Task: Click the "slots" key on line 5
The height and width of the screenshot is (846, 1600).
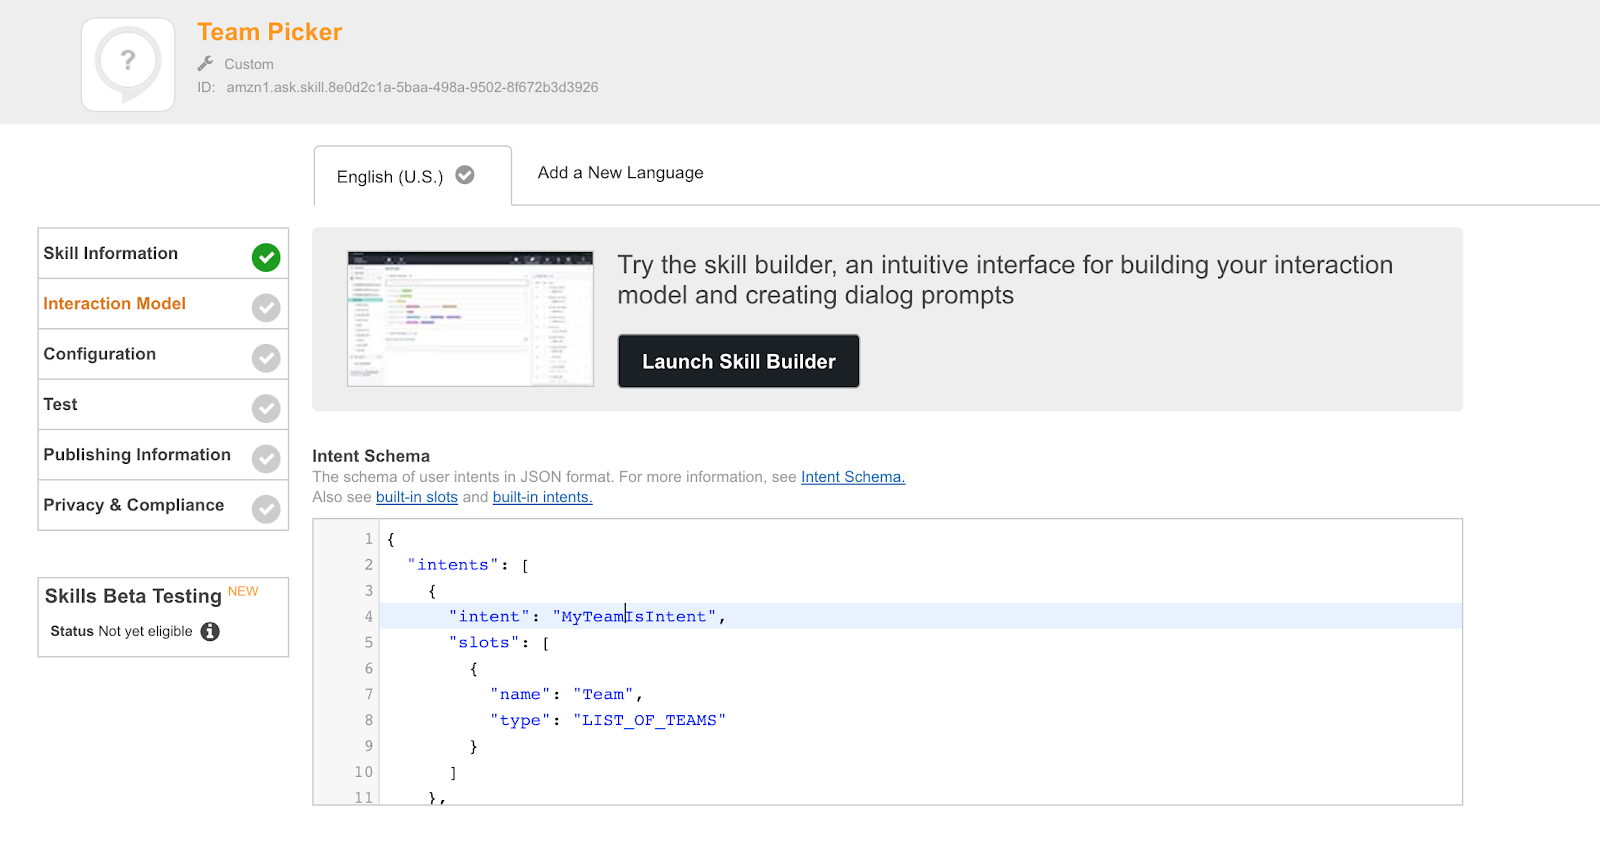Action: pyautogui.click(x=484, y=643)
